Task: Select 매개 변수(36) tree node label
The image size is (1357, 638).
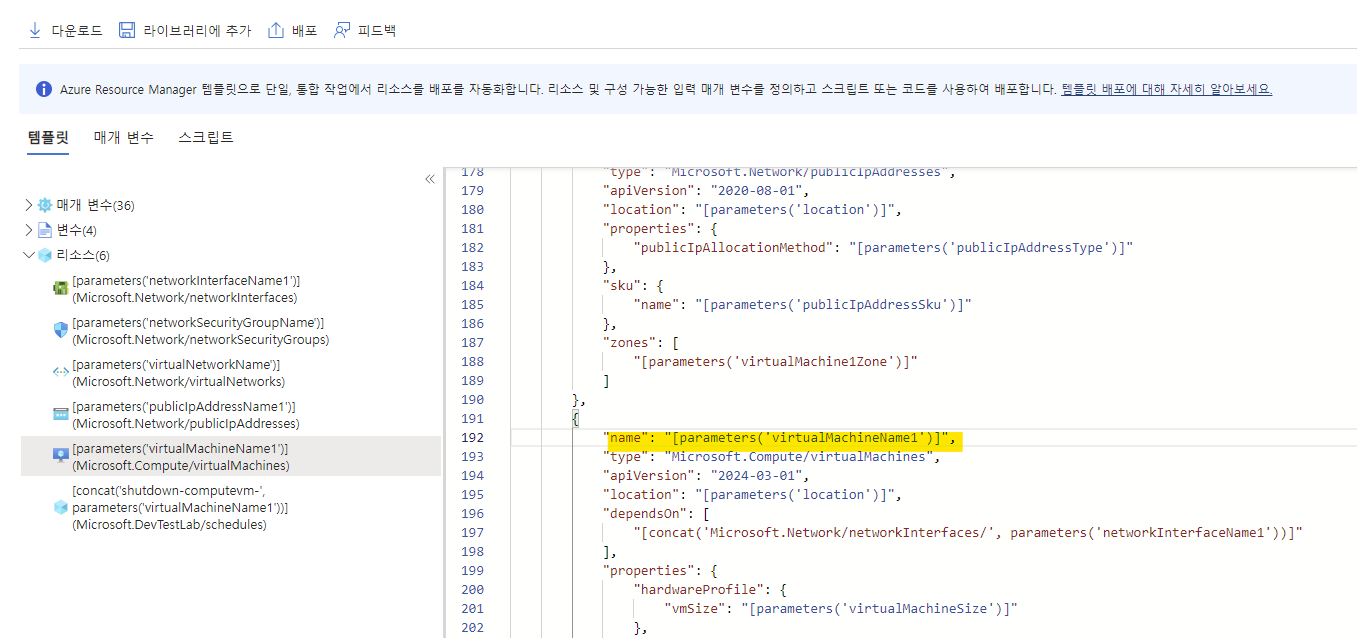Action: pos(95,205)
